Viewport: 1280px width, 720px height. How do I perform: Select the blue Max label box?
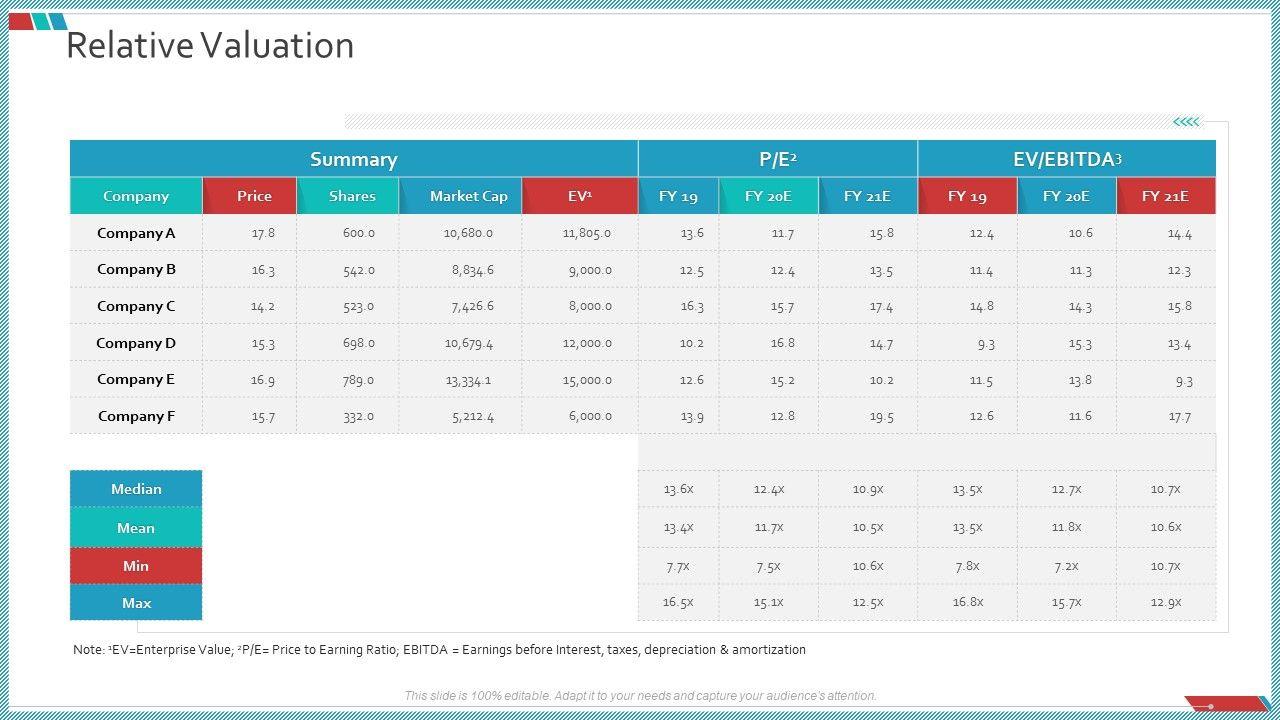click(136, 602)
